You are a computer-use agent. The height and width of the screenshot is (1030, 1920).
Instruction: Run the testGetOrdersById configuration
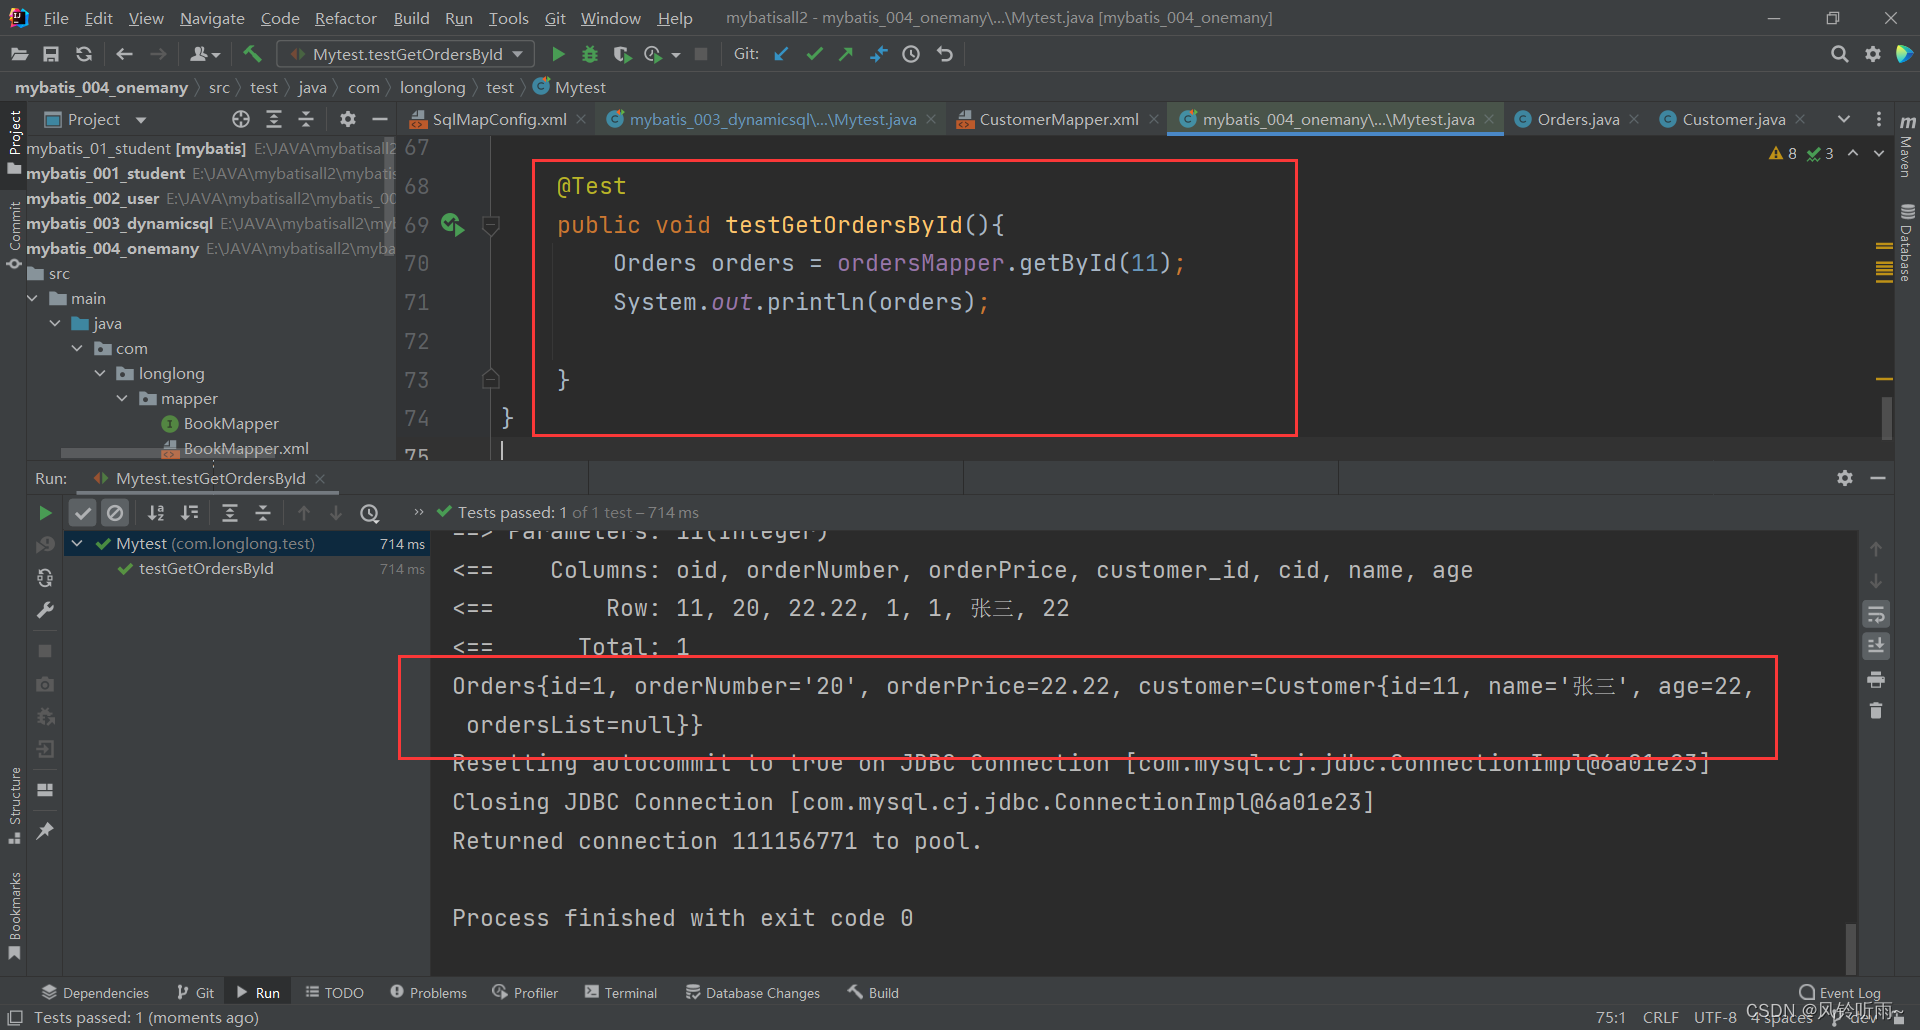[559, 54]
